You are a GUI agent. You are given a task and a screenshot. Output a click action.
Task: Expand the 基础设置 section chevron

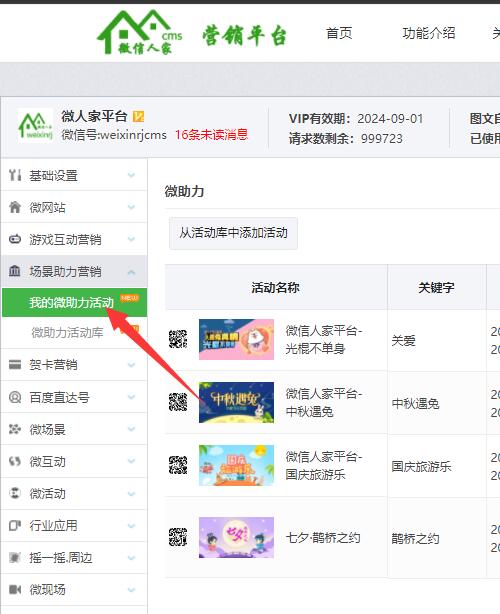pyautogui.click(x=132, y=175)
